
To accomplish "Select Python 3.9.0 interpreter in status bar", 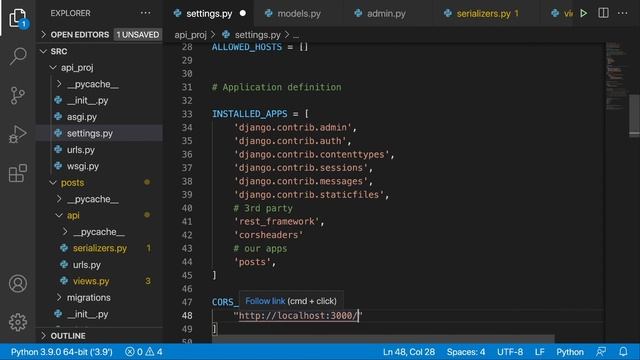I will tap(61, 352).
